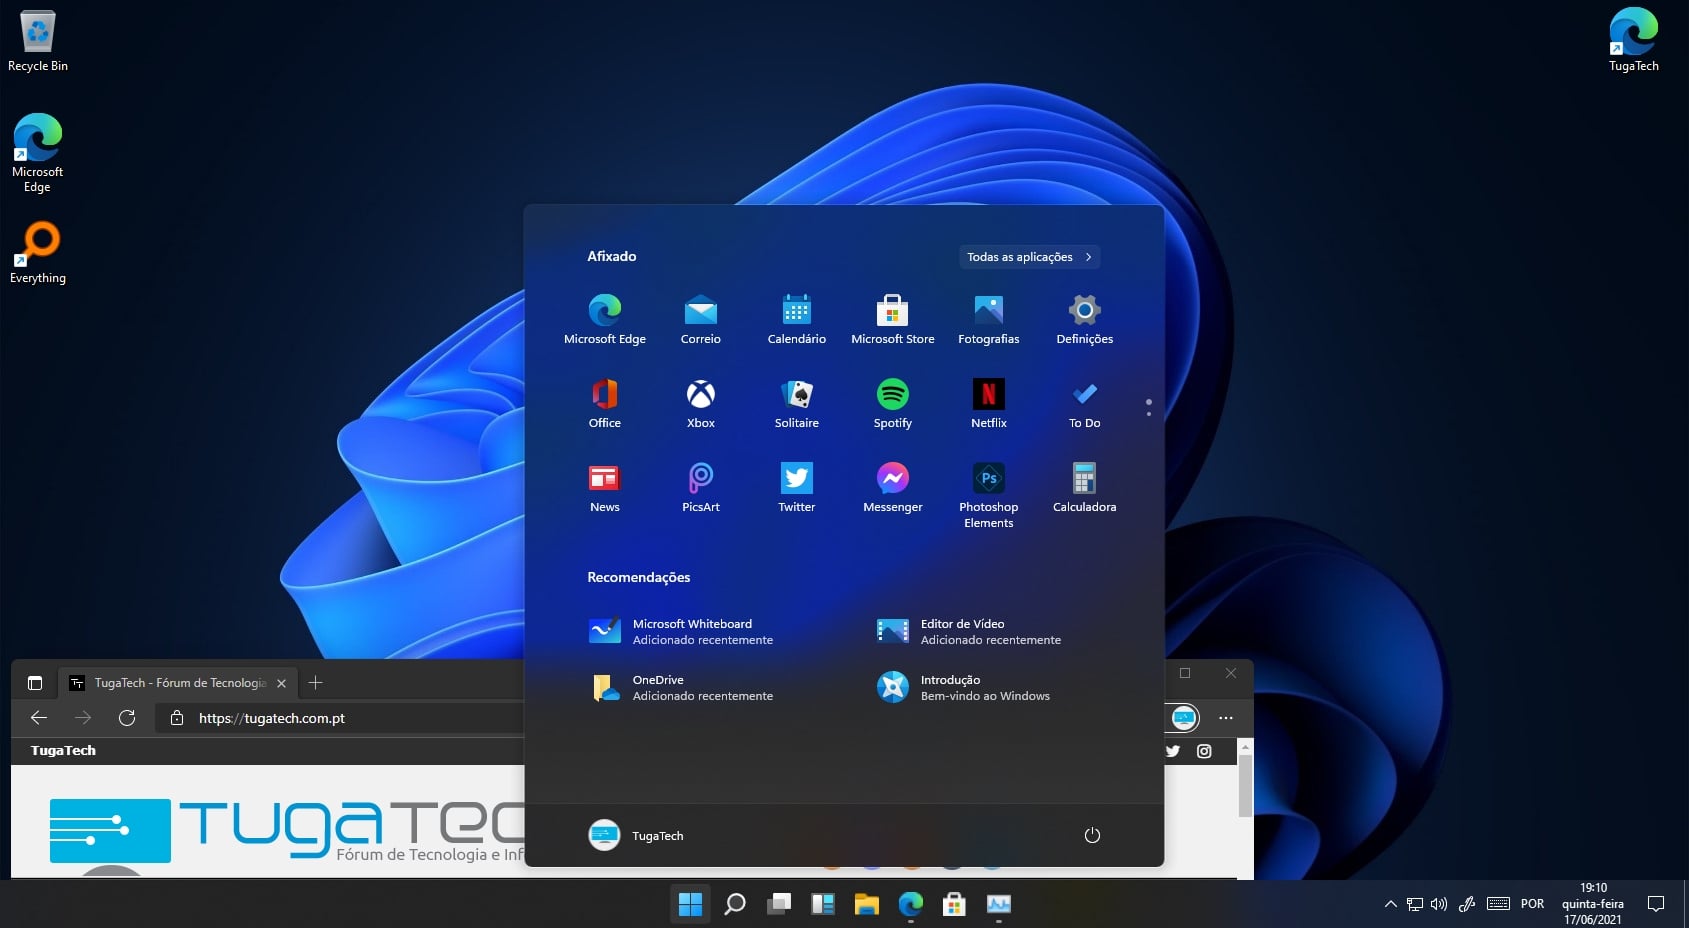Viewport: 1689px width, 928px height.
Task: Open the To Do app
Action: [1084, 404]
